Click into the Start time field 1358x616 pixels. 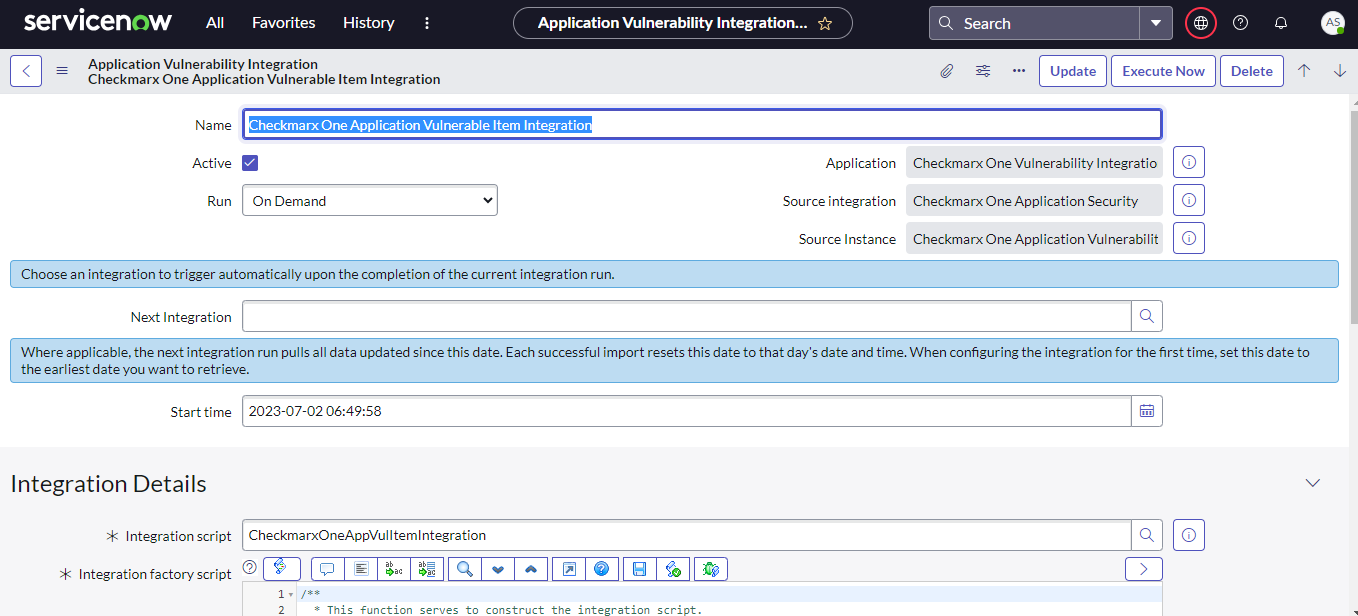click(686, 411)
